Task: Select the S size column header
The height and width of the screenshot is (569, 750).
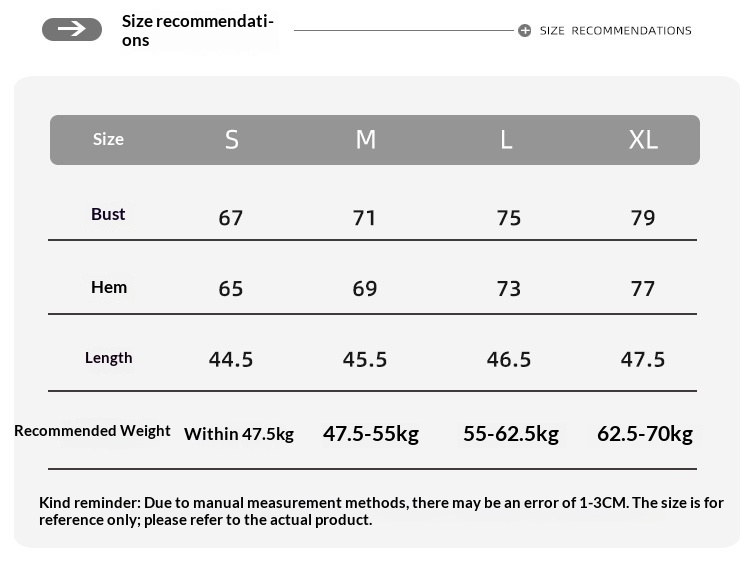Action: tap(231, 140)
